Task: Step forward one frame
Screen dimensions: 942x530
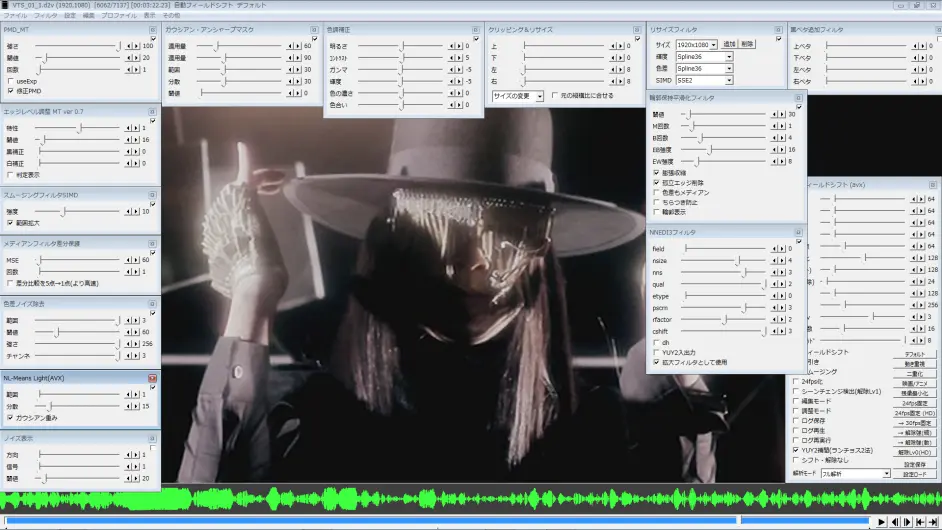Action: 907,522
